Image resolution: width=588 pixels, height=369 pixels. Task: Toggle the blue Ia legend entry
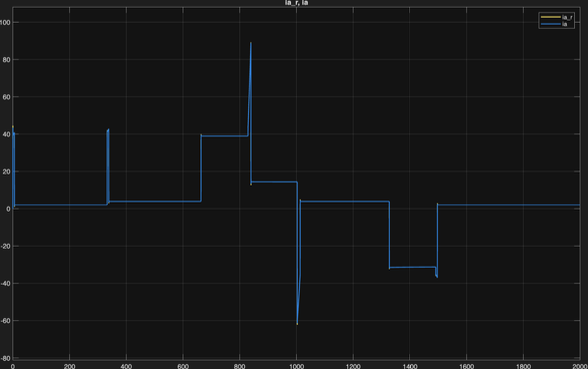(x=554, y=24)
